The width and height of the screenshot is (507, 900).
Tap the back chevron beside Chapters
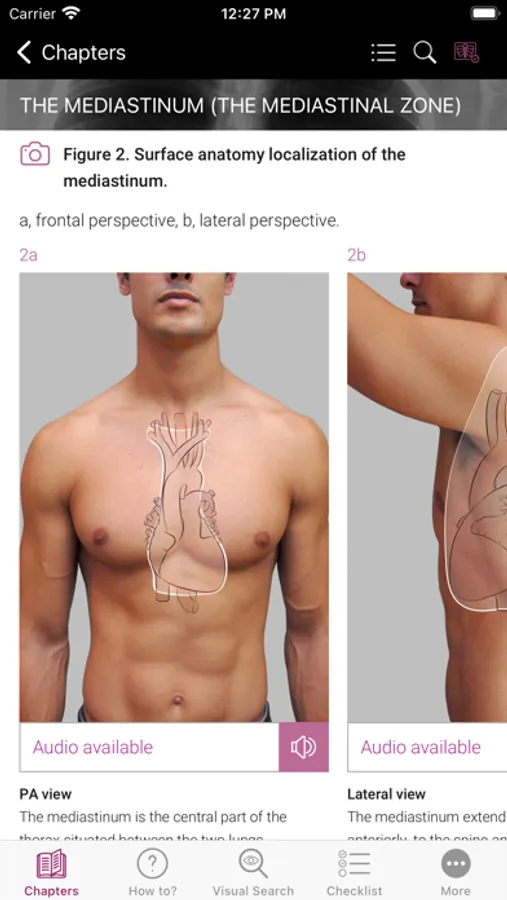pyautogui.click(x=24, y=53)
